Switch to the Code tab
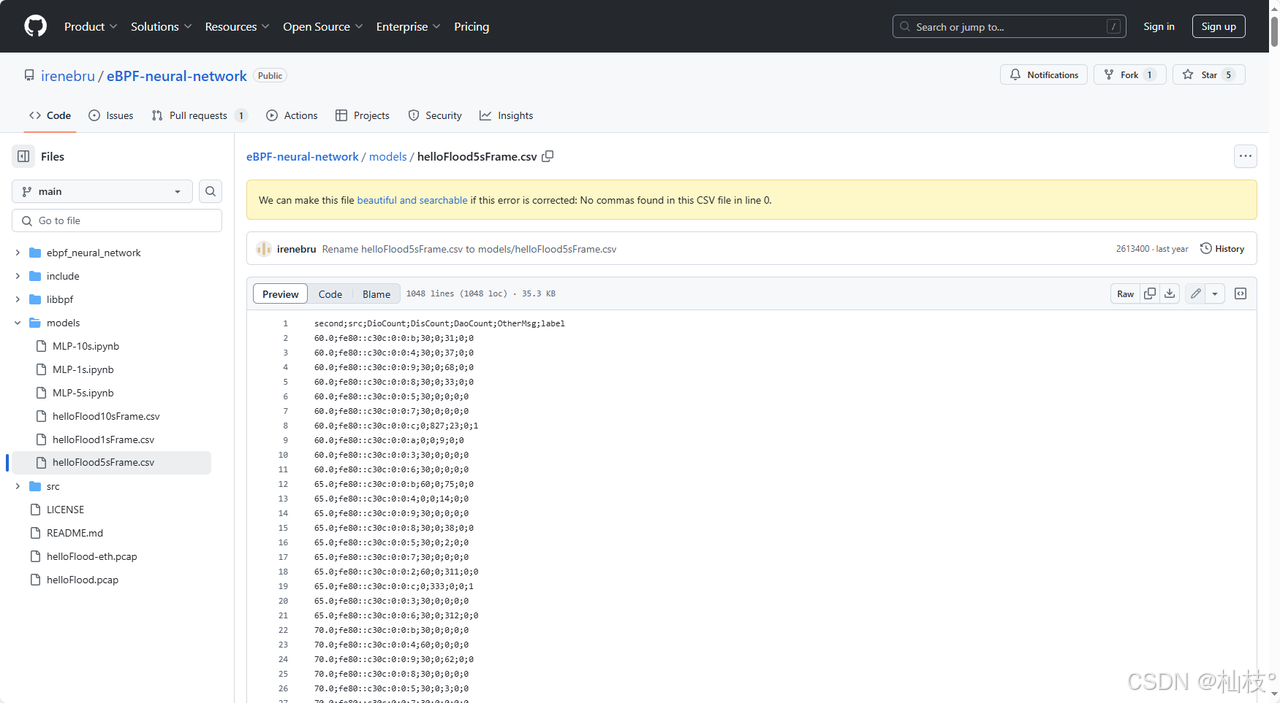This screenshot has width=1280, height=703. click(50, 116)
